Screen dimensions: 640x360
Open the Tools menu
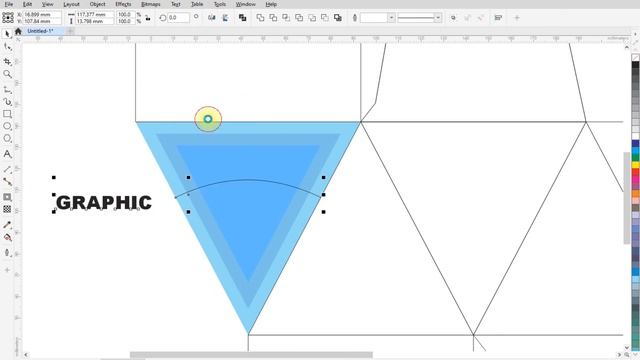(220, 4)
